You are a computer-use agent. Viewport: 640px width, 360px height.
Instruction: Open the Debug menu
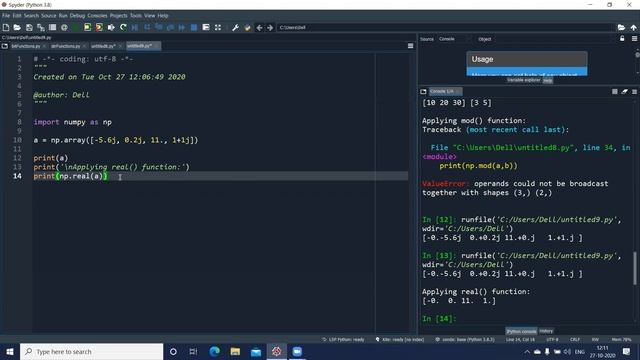(x=77, y=16)
